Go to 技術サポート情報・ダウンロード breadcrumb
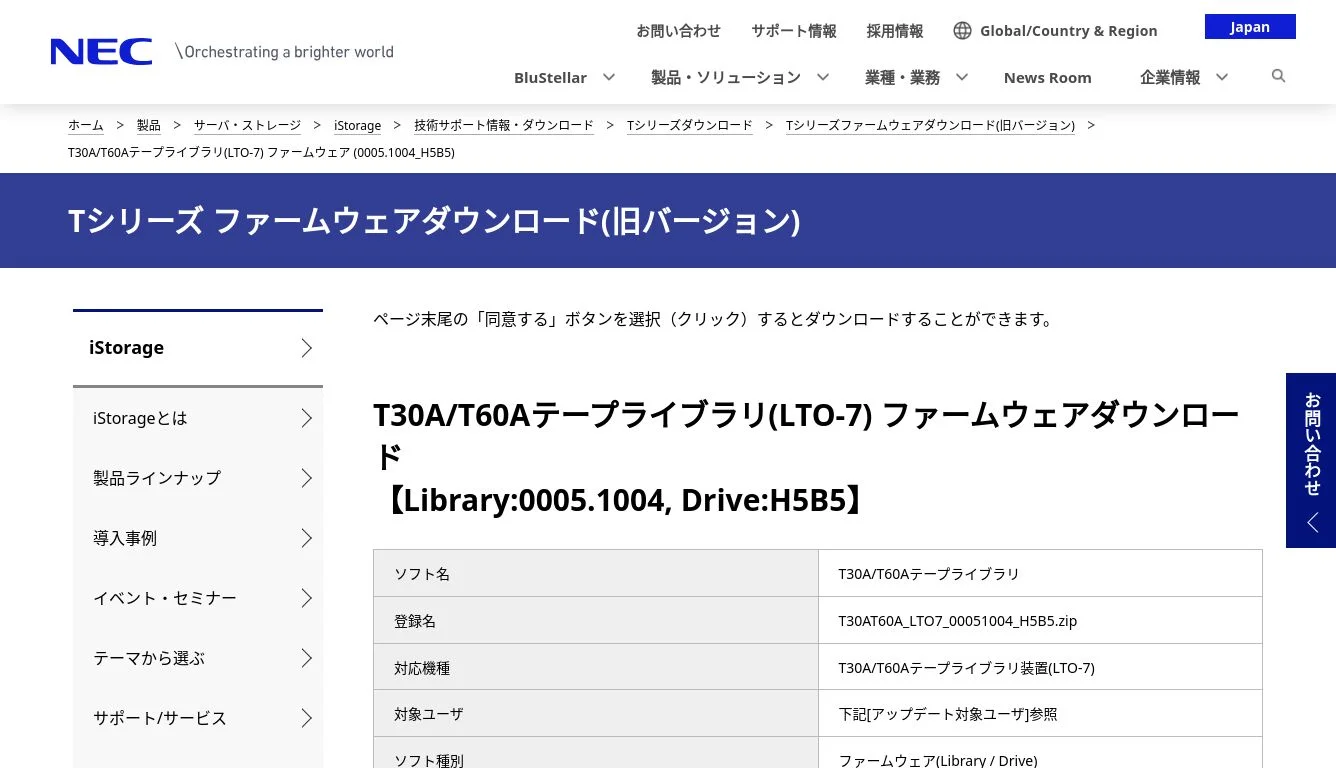 pyautogui.click(x=504, y=125)
